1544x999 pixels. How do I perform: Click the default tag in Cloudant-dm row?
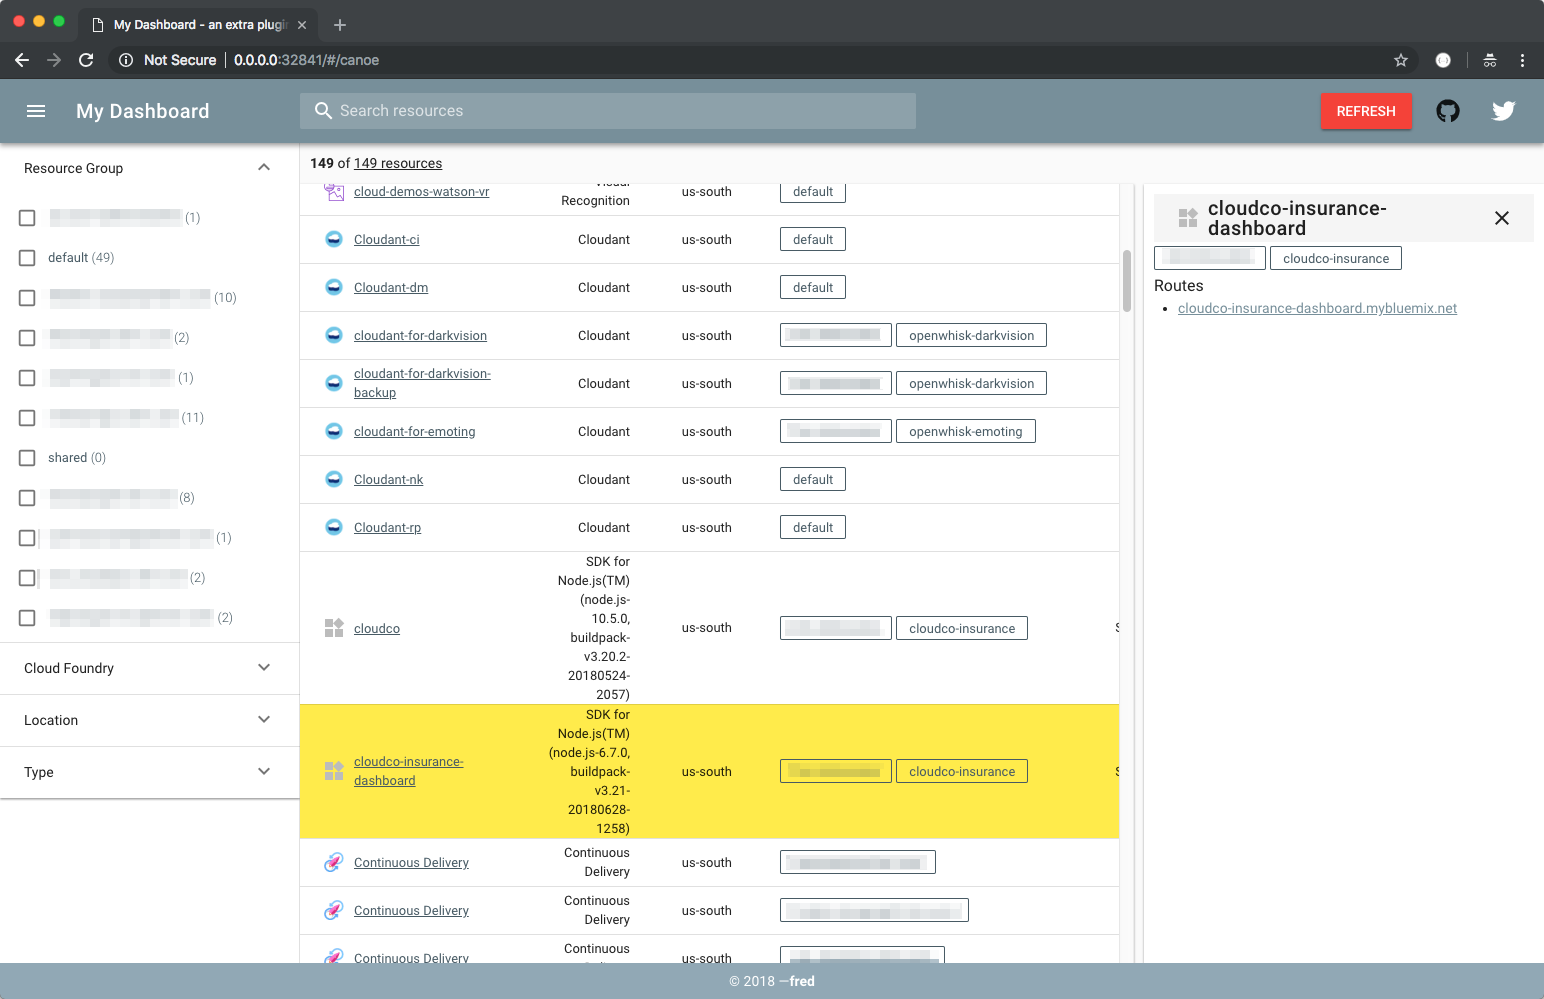click(x=813, y=287)
